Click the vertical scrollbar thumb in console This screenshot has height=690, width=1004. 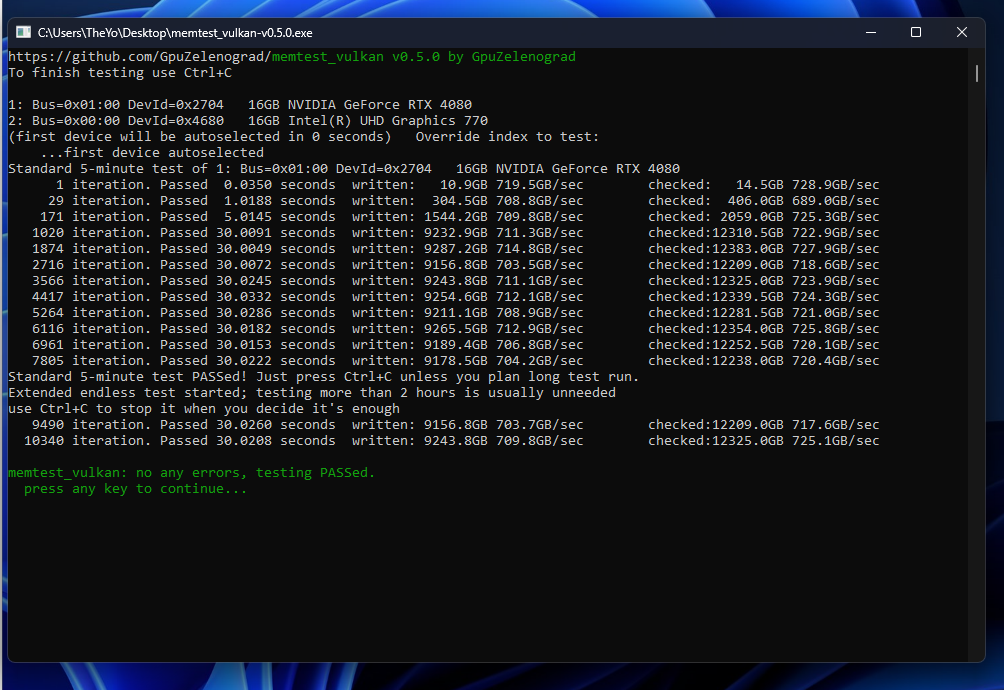(976, 73)
